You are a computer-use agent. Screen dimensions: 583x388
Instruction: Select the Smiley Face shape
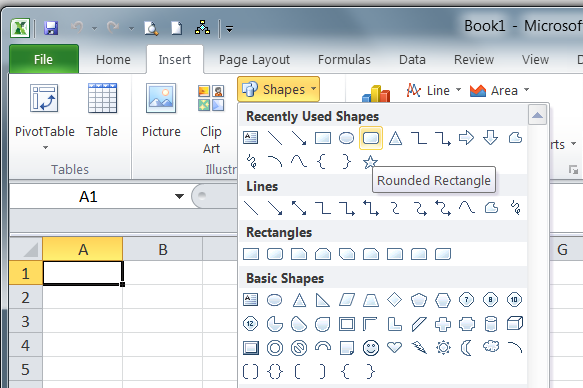click(371, 348)
